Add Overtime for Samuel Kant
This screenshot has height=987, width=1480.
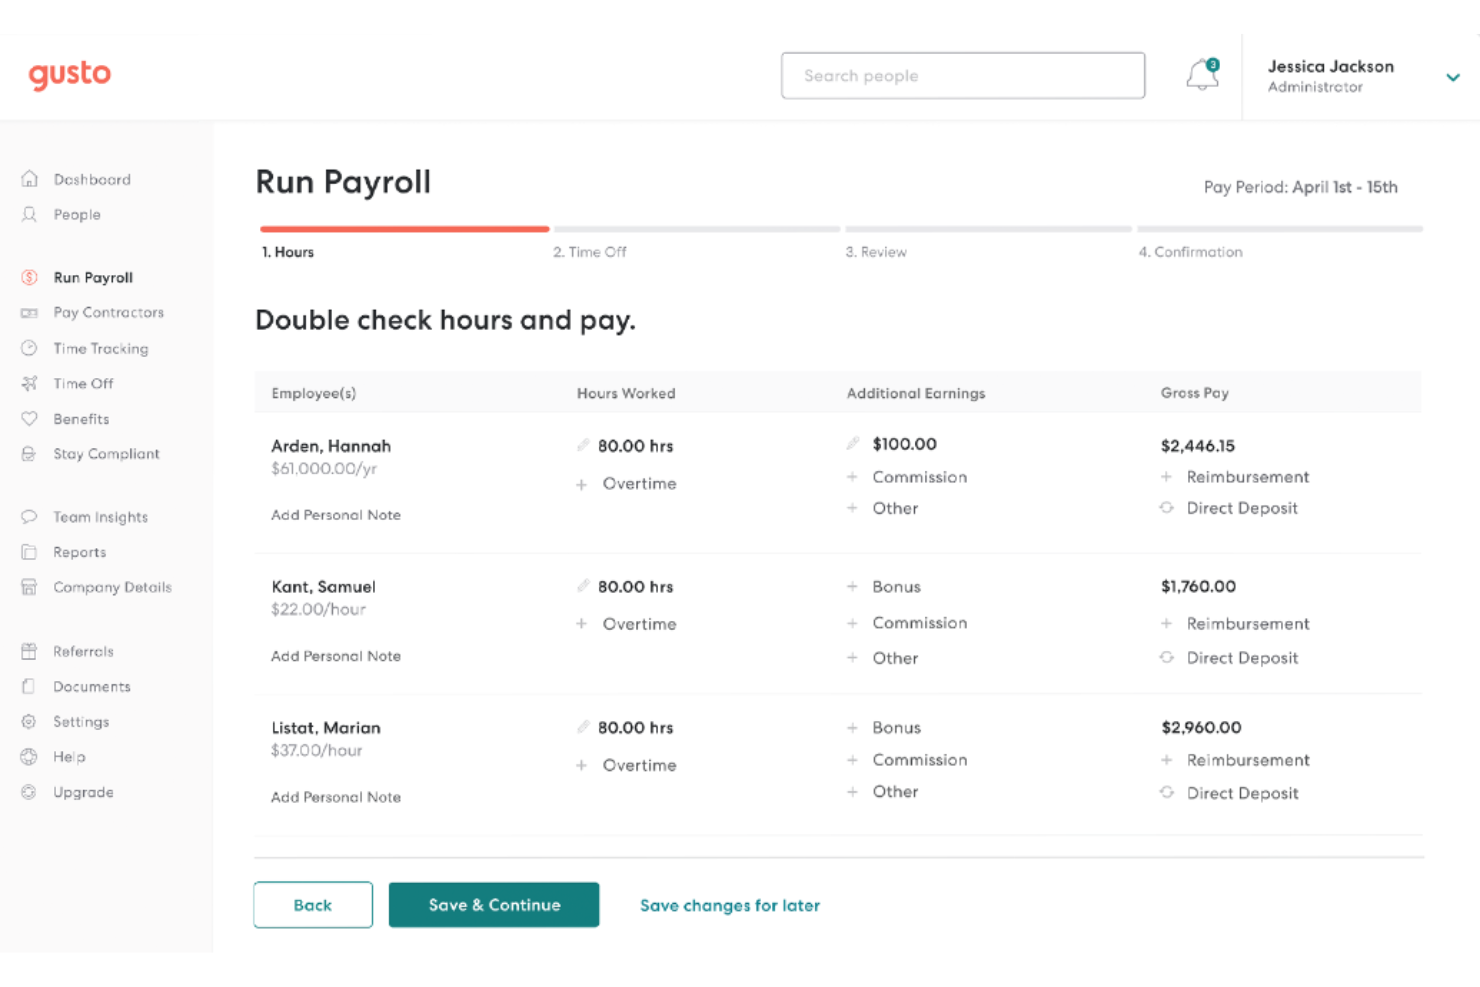coord(628,624)
